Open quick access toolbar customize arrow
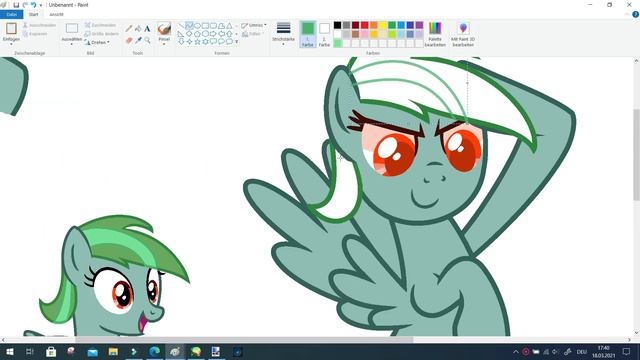 click(x=41, y=5)
